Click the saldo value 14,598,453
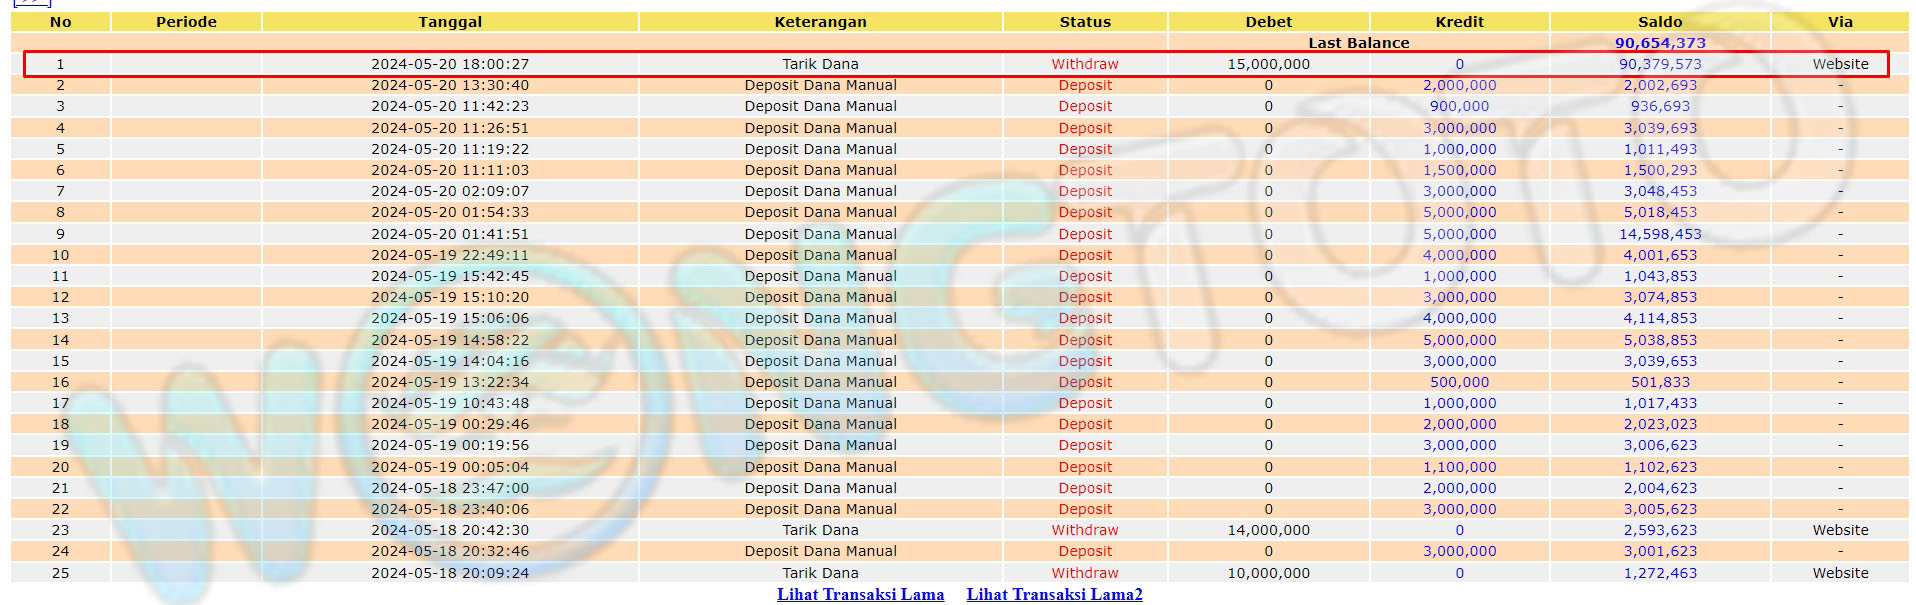 coord(1660,234)
